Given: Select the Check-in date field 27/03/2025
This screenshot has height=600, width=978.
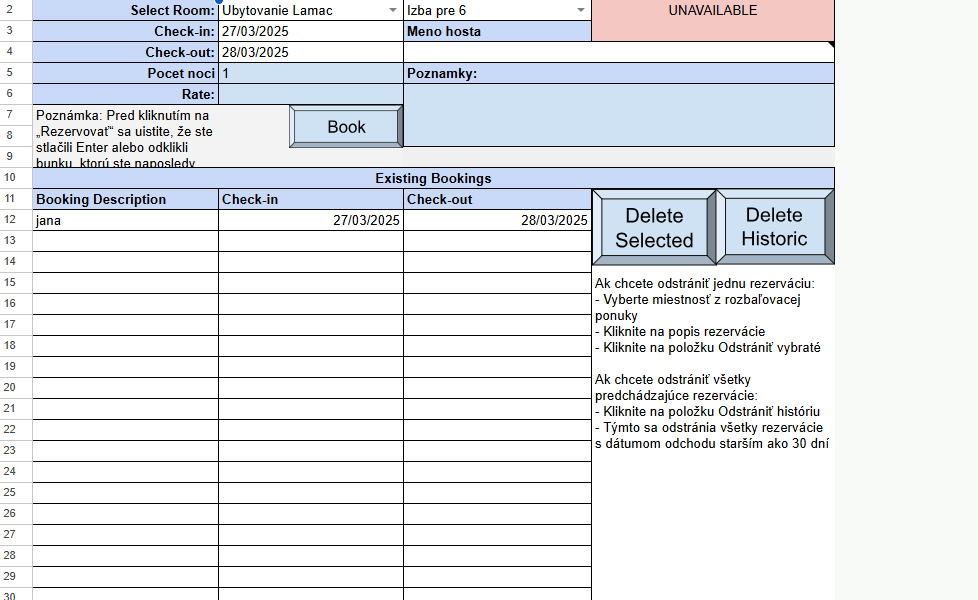Looking at the screenshot, I should point(310,32).
